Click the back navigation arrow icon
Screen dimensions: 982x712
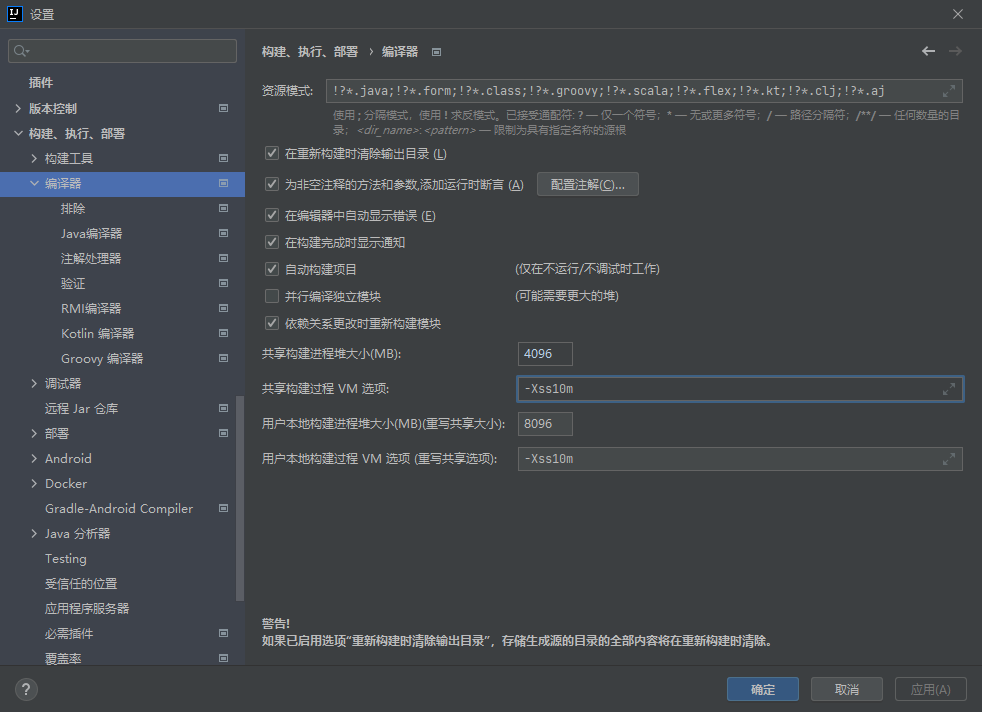pyautogui.click(x=928, y=51)
